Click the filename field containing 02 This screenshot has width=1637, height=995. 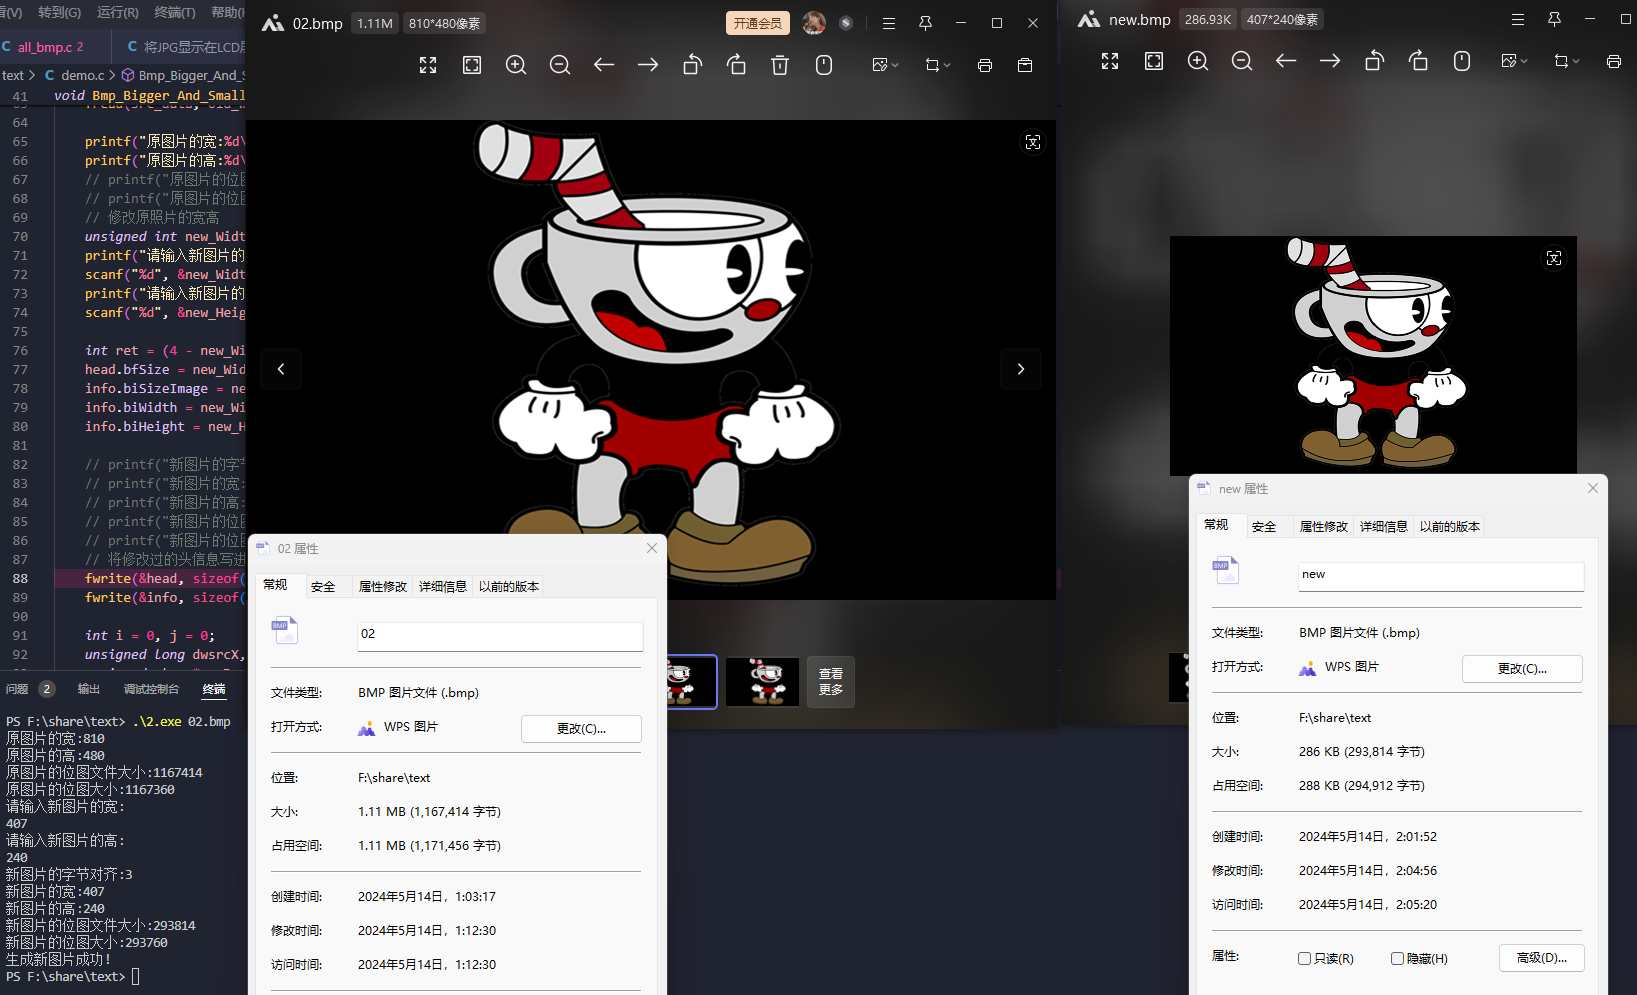click(500, 635)
